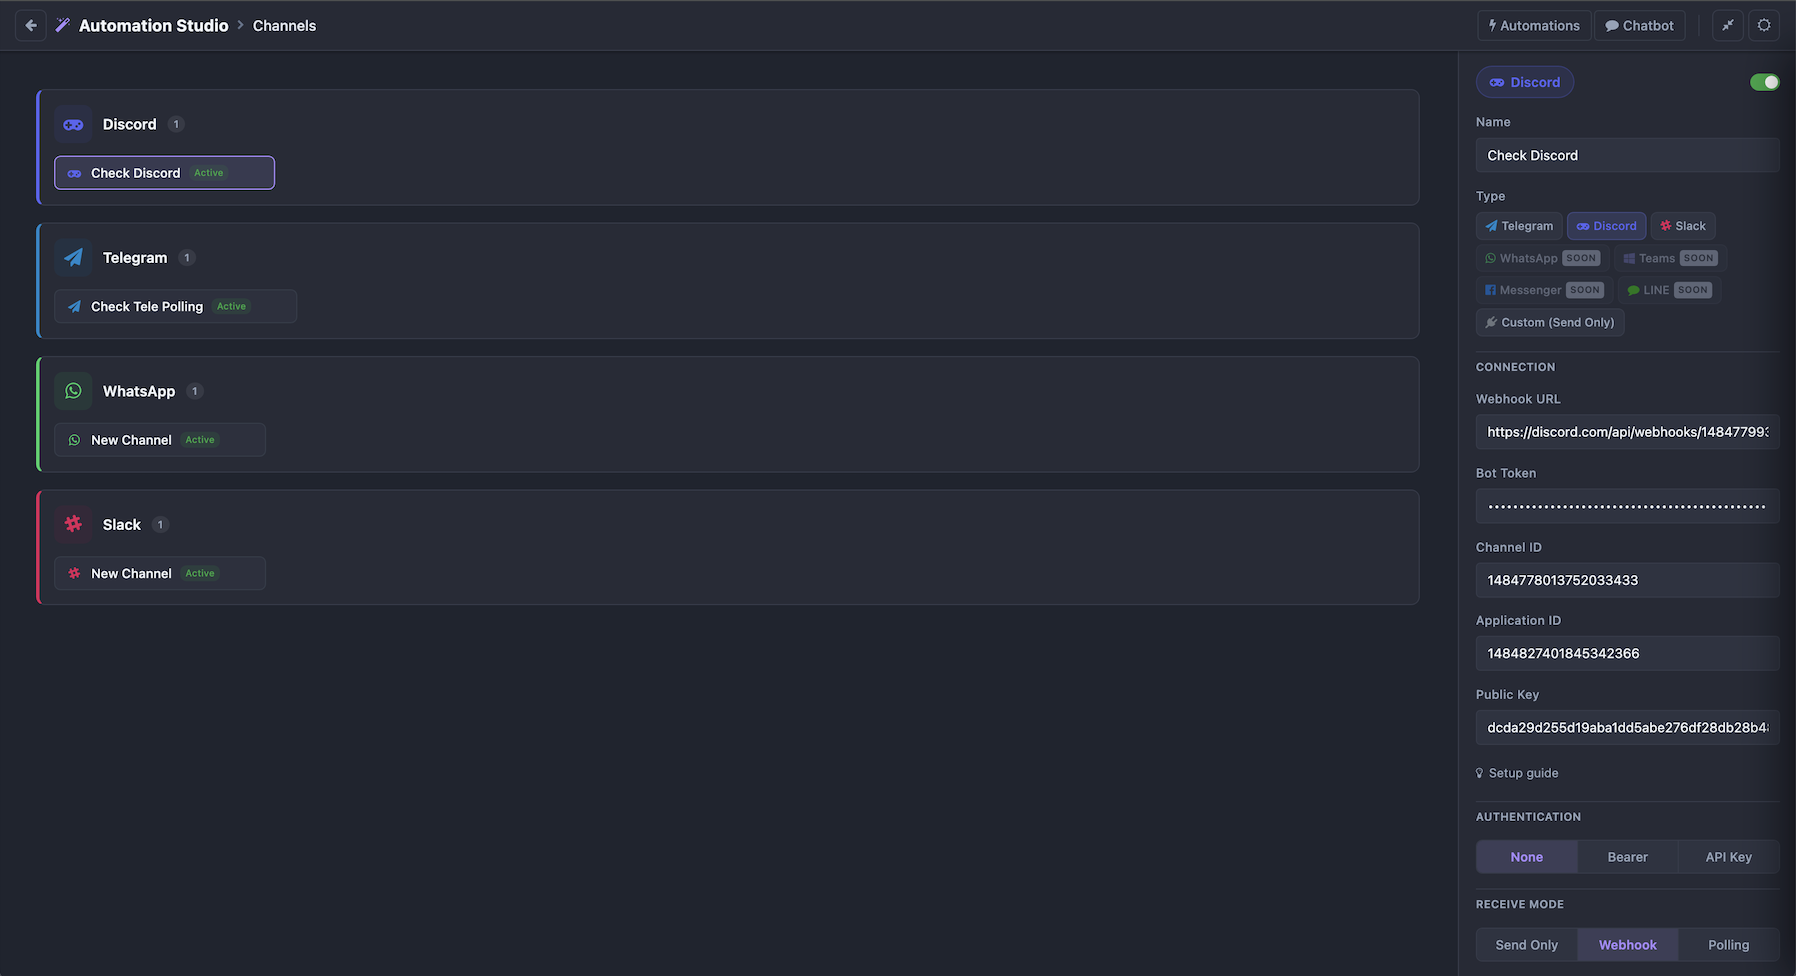Click the lightbulb beside Setup guide

click(x=1480, y=772)
